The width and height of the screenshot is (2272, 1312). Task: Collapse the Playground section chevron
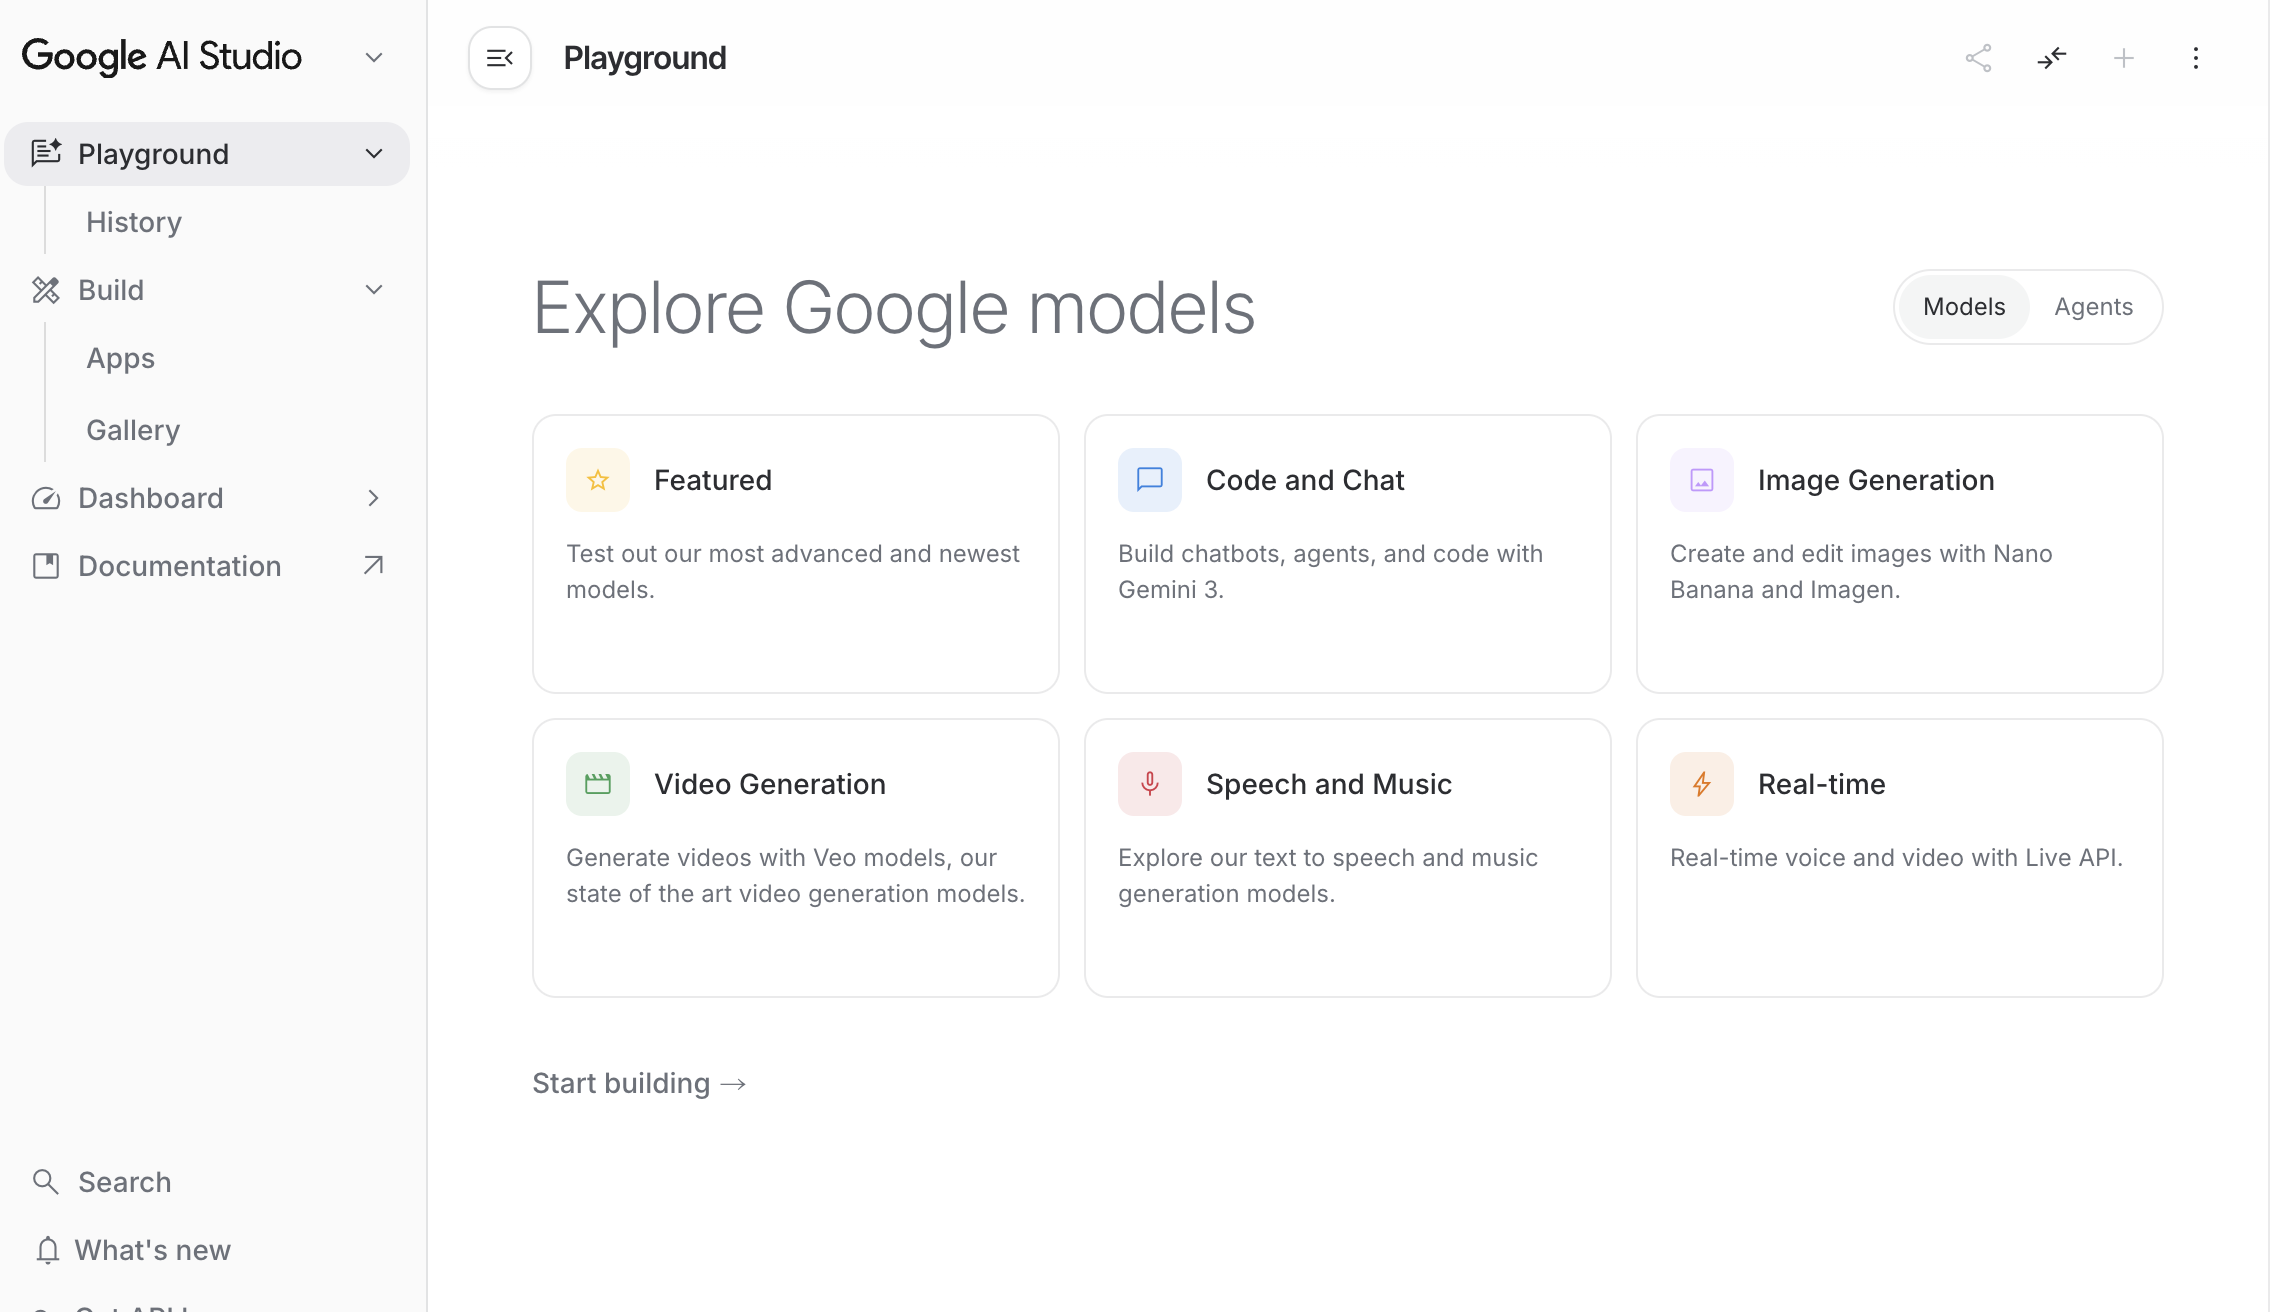coord(374,154)
